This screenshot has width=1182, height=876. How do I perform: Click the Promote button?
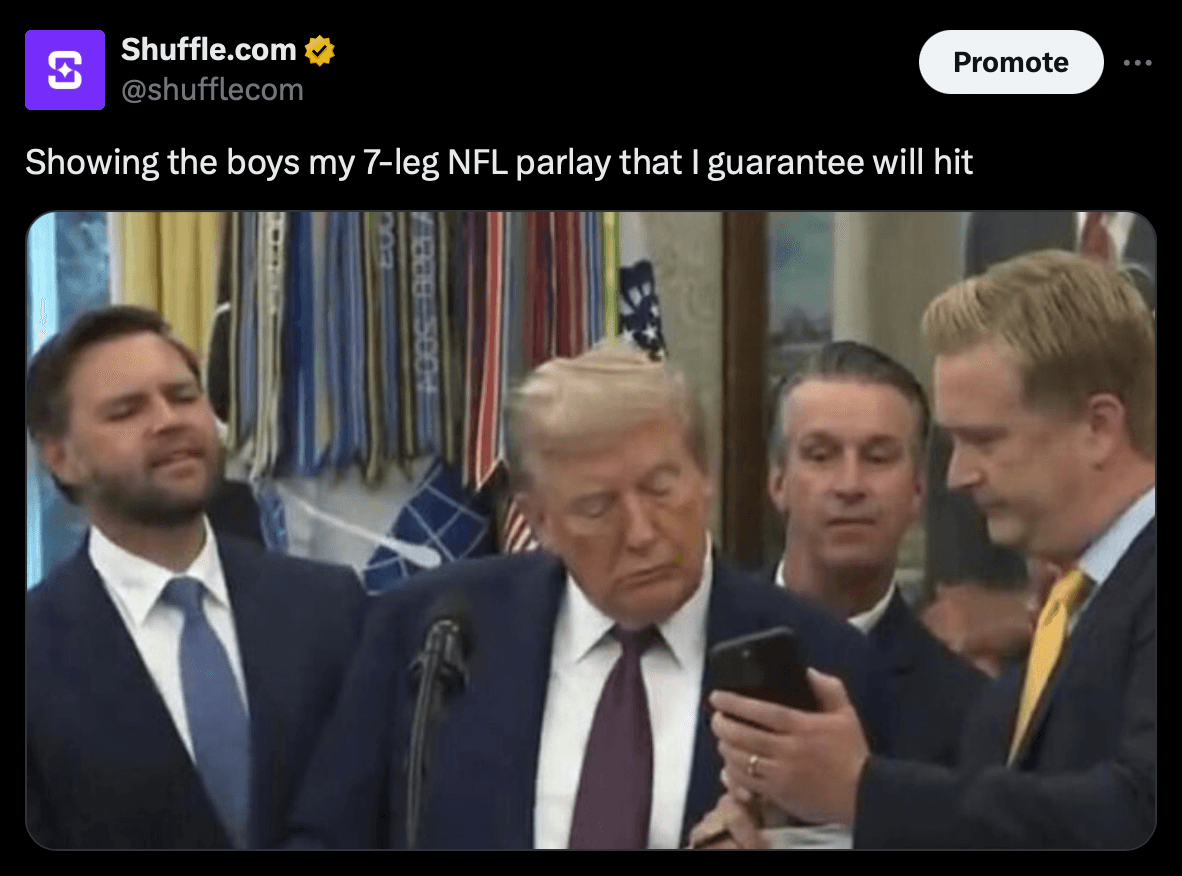pyautogui.click(x=1011, y=62)
